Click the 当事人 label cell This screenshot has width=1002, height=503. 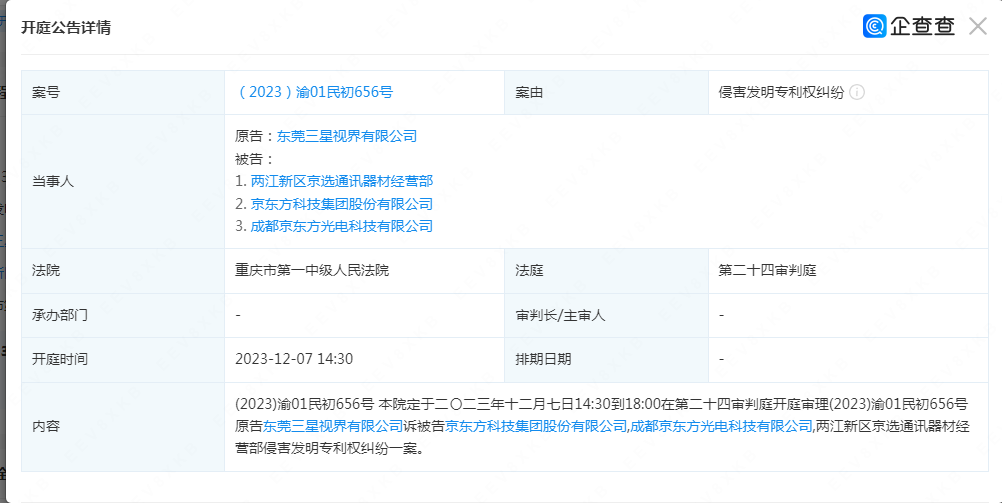pyautogui.click(x=123, y=182)
